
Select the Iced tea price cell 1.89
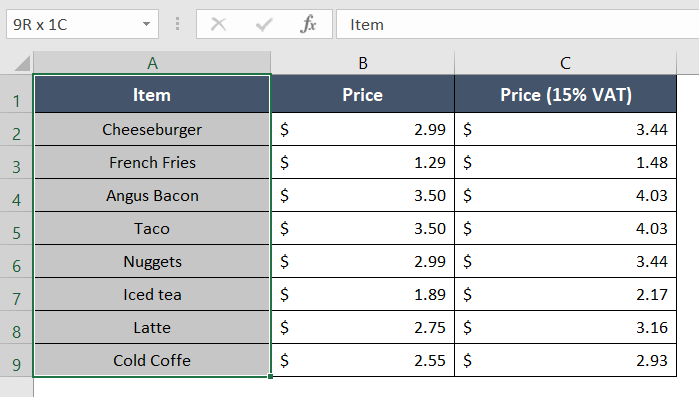click(362, 294)
